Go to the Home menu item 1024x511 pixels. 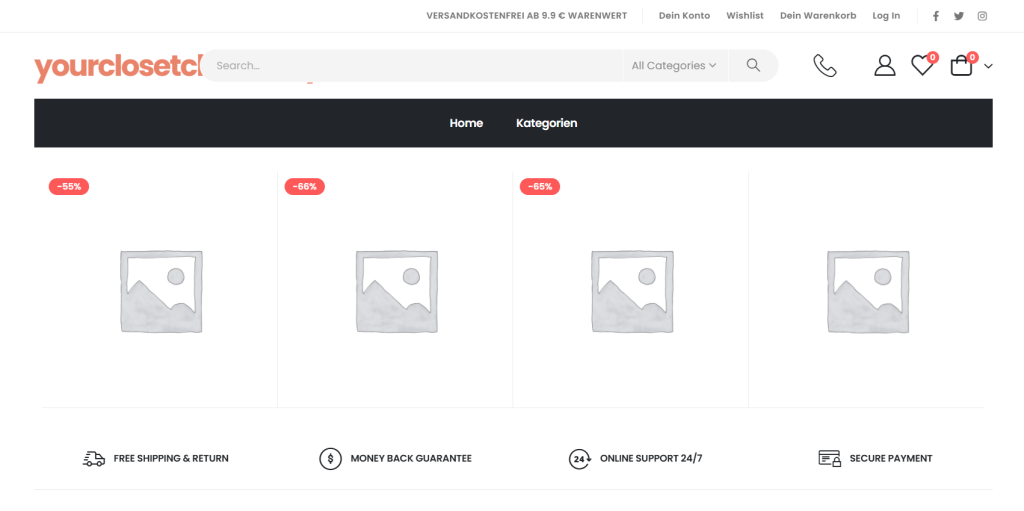[x=466, y=123]
